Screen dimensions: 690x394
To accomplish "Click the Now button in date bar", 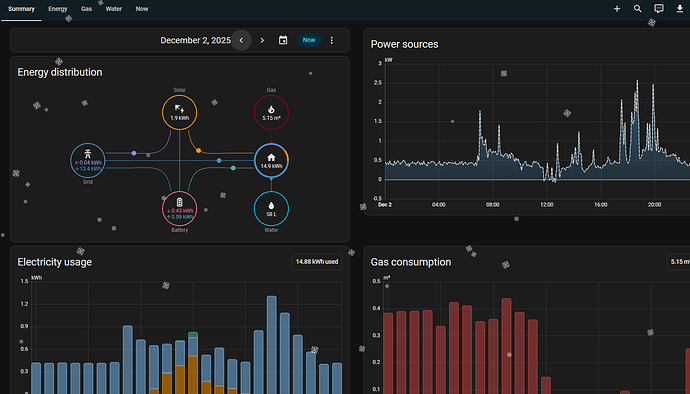I will pyautogui.click(x=309, y=40).
